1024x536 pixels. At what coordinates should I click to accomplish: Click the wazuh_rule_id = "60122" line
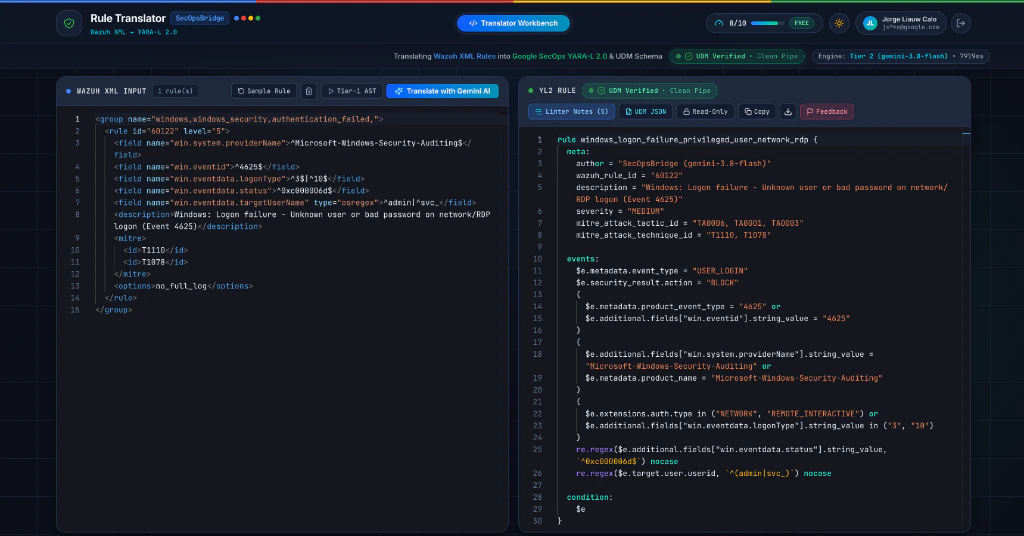click(x=629, y=175)
